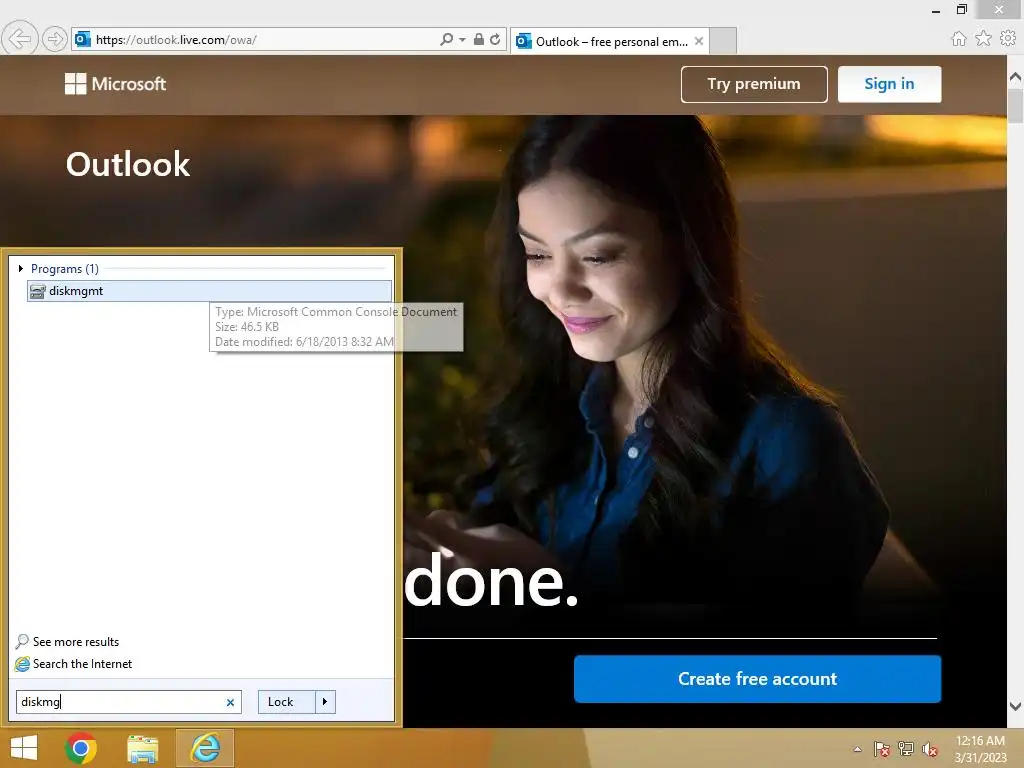Click the vertical scrollbar thumb
Screen dimensions: 1024x768
point(1015,106)
